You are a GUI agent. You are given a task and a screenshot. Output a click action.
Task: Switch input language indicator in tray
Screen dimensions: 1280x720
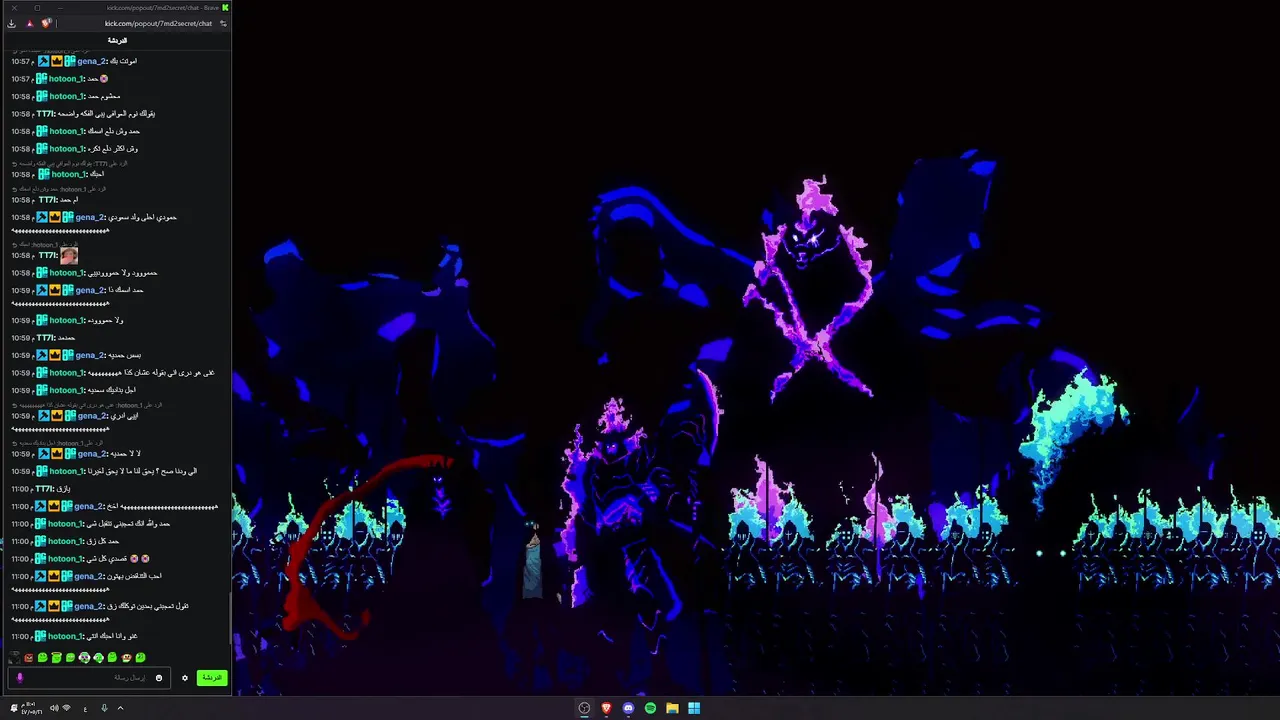click(x=85, y=708)
